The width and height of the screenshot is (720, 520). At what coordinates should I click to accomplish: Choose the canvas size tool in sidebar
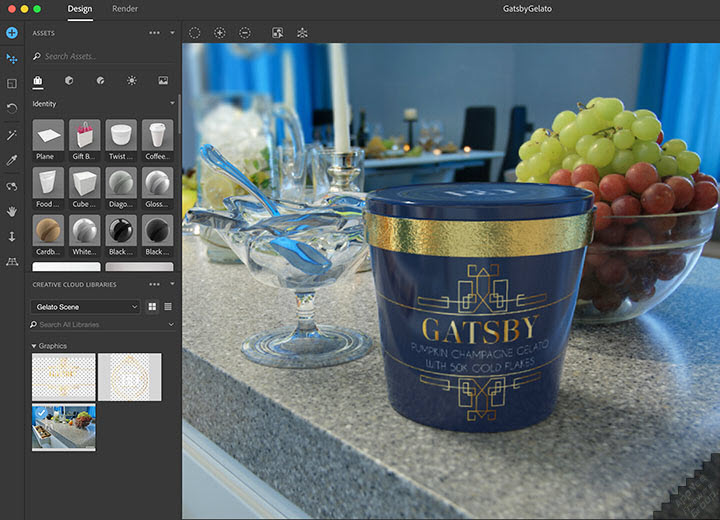[12, 83]
